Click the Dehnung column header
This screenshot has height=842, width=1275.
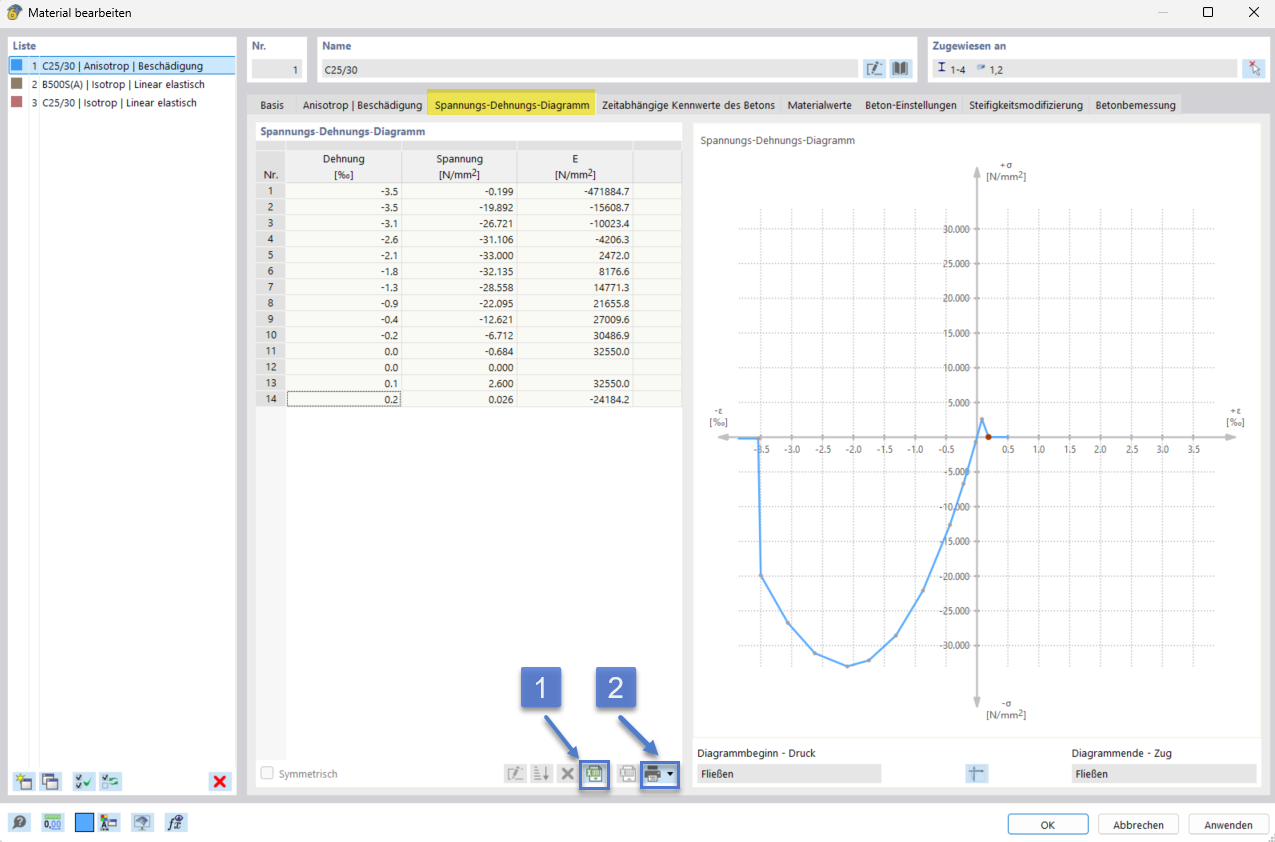[343, 166]
